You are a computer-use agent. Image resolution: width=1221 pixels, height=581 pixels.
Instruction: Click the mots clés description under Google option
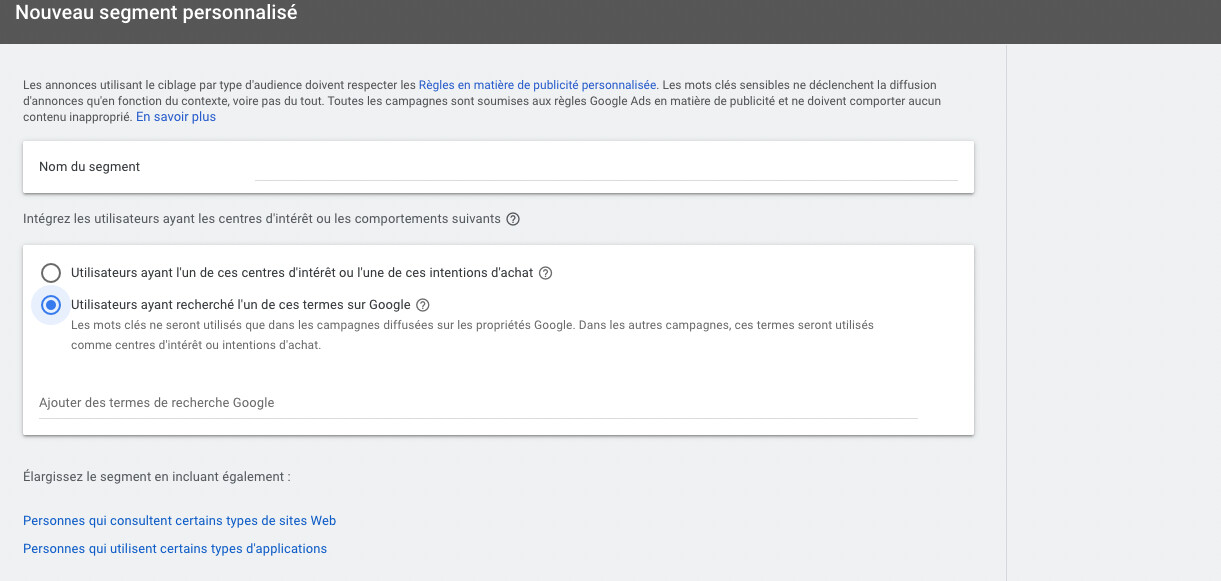coord(472,336)
